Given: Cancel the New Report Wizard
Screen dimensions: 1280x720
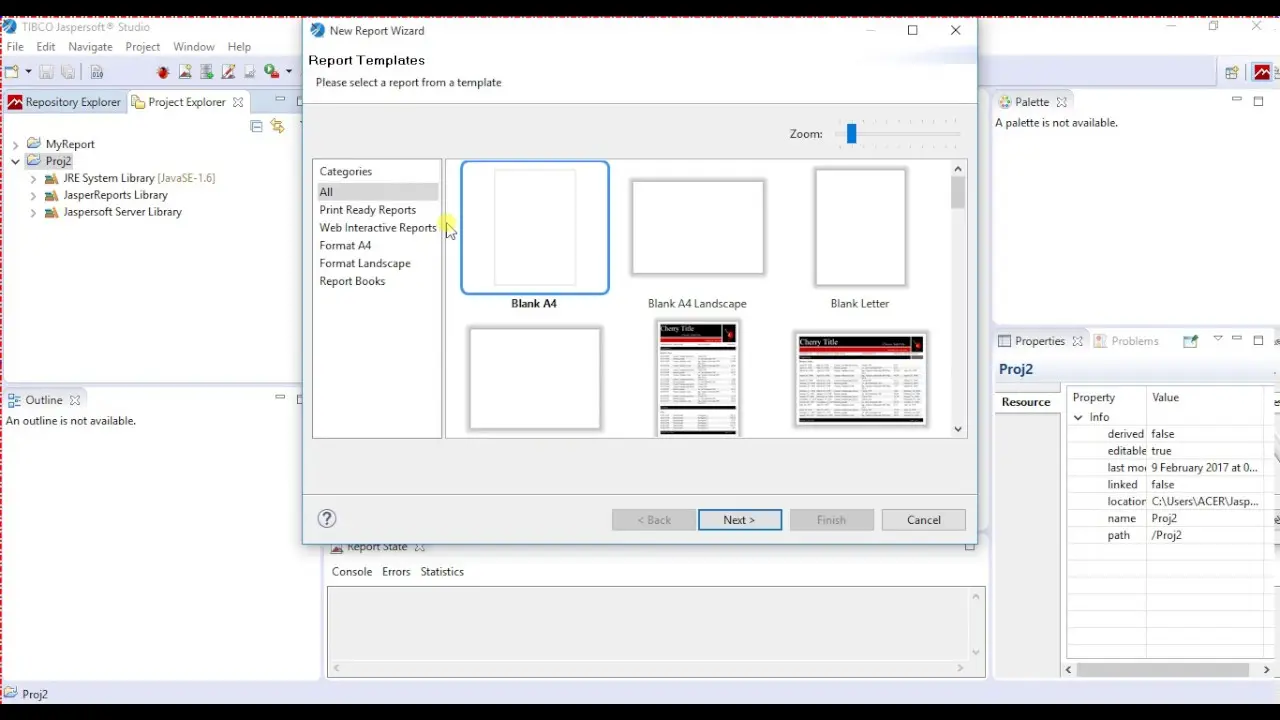Looking at the screenshot, I should pyautogui.click(x=923, y=520).
